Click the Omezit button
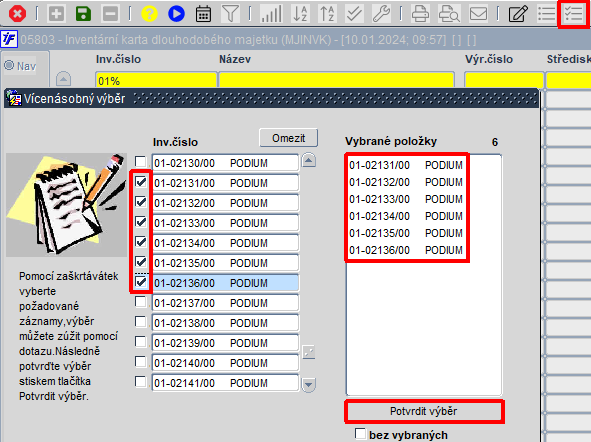Viewport: 591px width, 442px height. coord(288,138)
